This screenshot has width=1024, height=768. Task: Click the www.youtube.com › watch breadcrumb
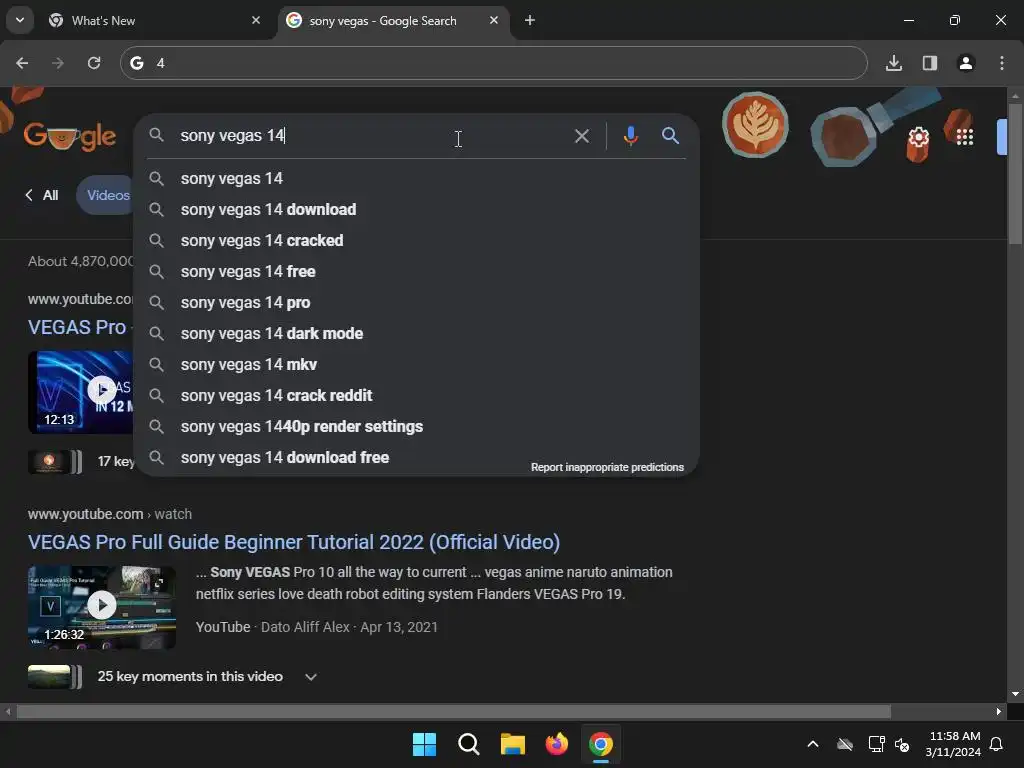pos(110,514)
